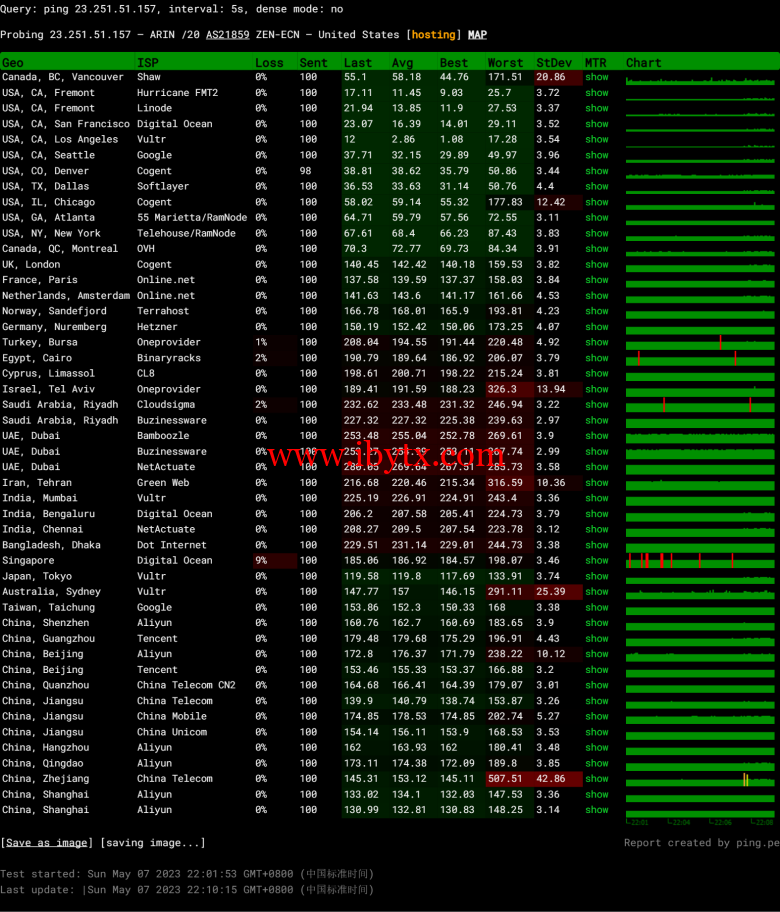
Task: Show MTR for Canada, BC, Vancouver
Action: [597, 77]
